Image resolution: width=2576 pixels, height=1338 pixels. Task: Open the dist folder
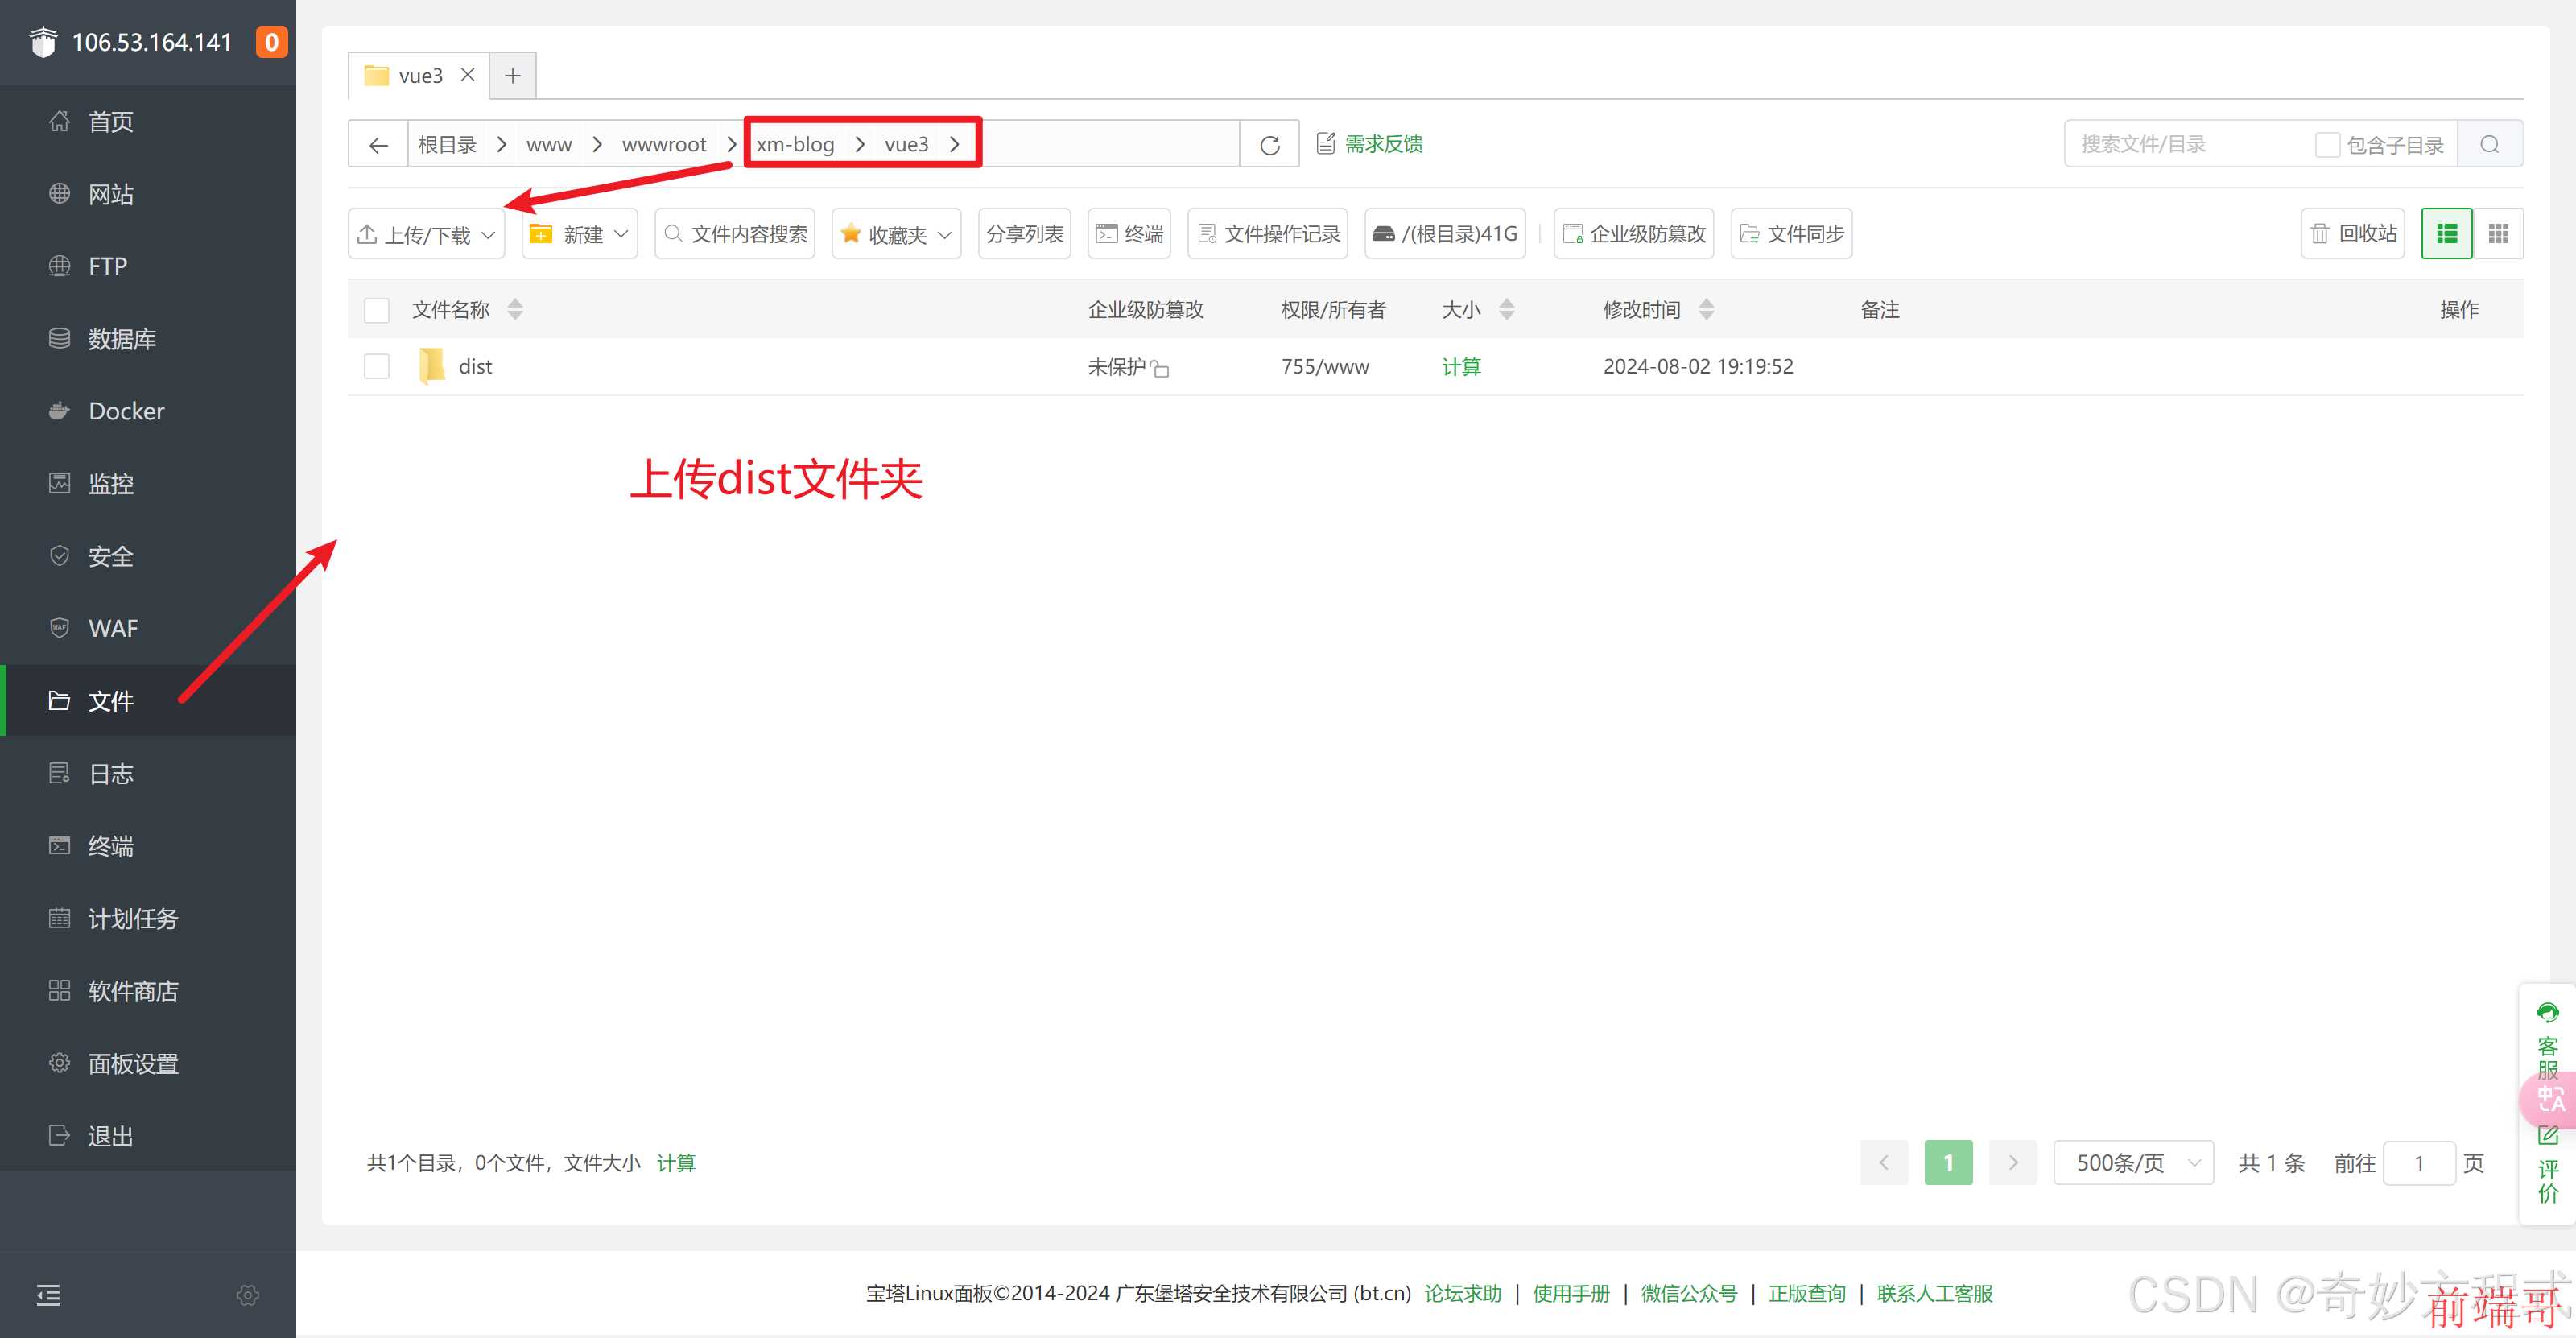(x=475, y=367)
